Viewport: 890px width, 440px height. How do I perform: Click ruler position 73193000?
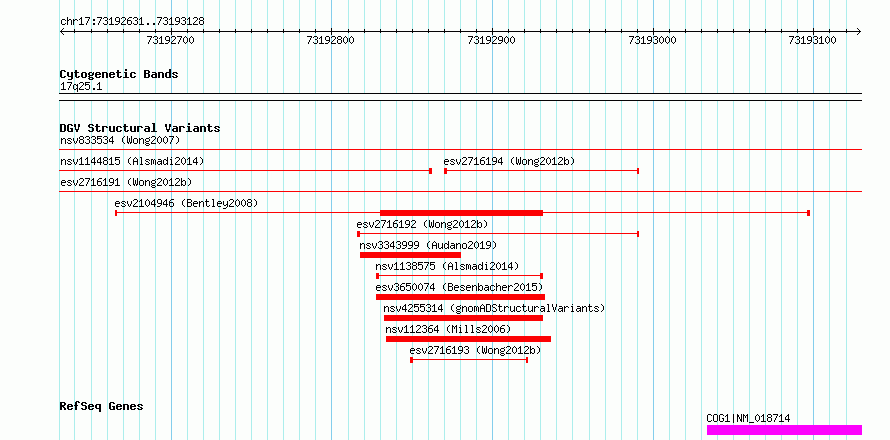click(x=653, y=40)
